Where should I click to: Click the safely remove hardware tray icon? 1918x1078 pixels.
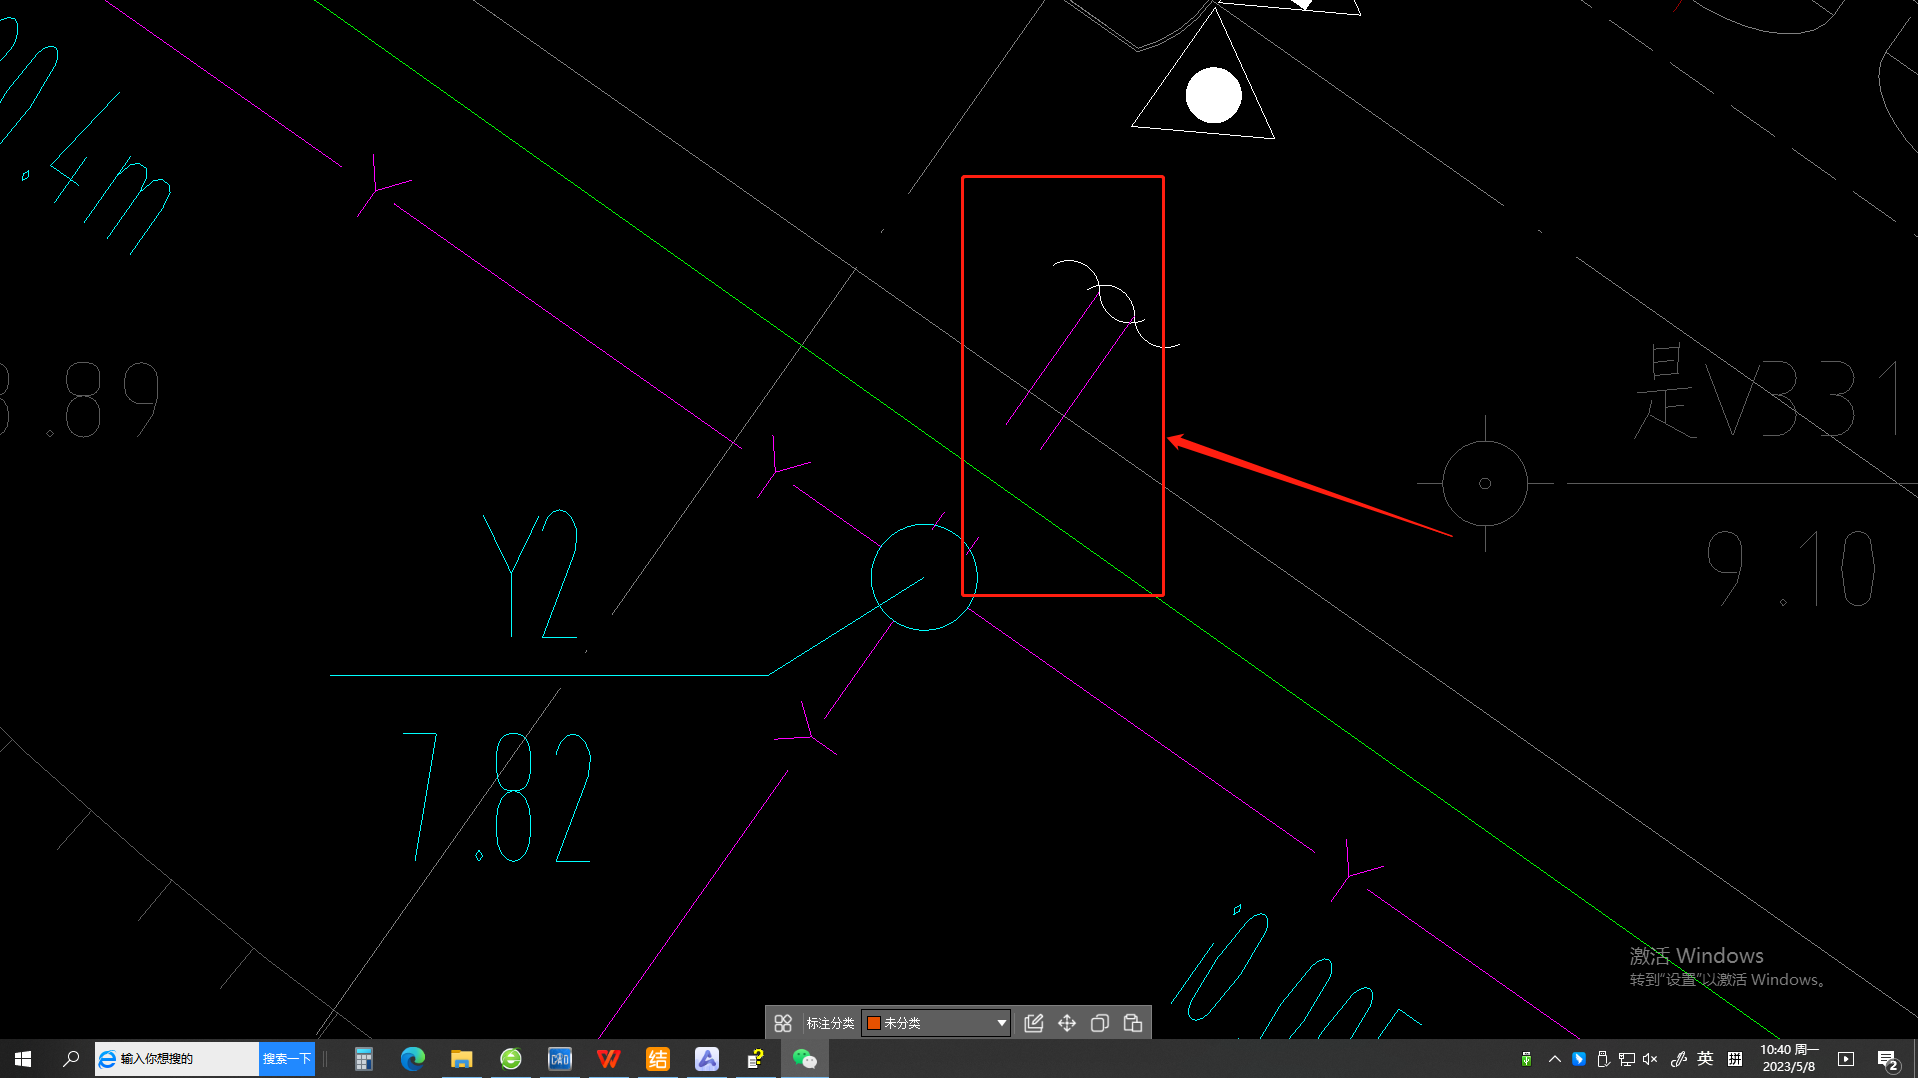[x=1603, y=1059]
